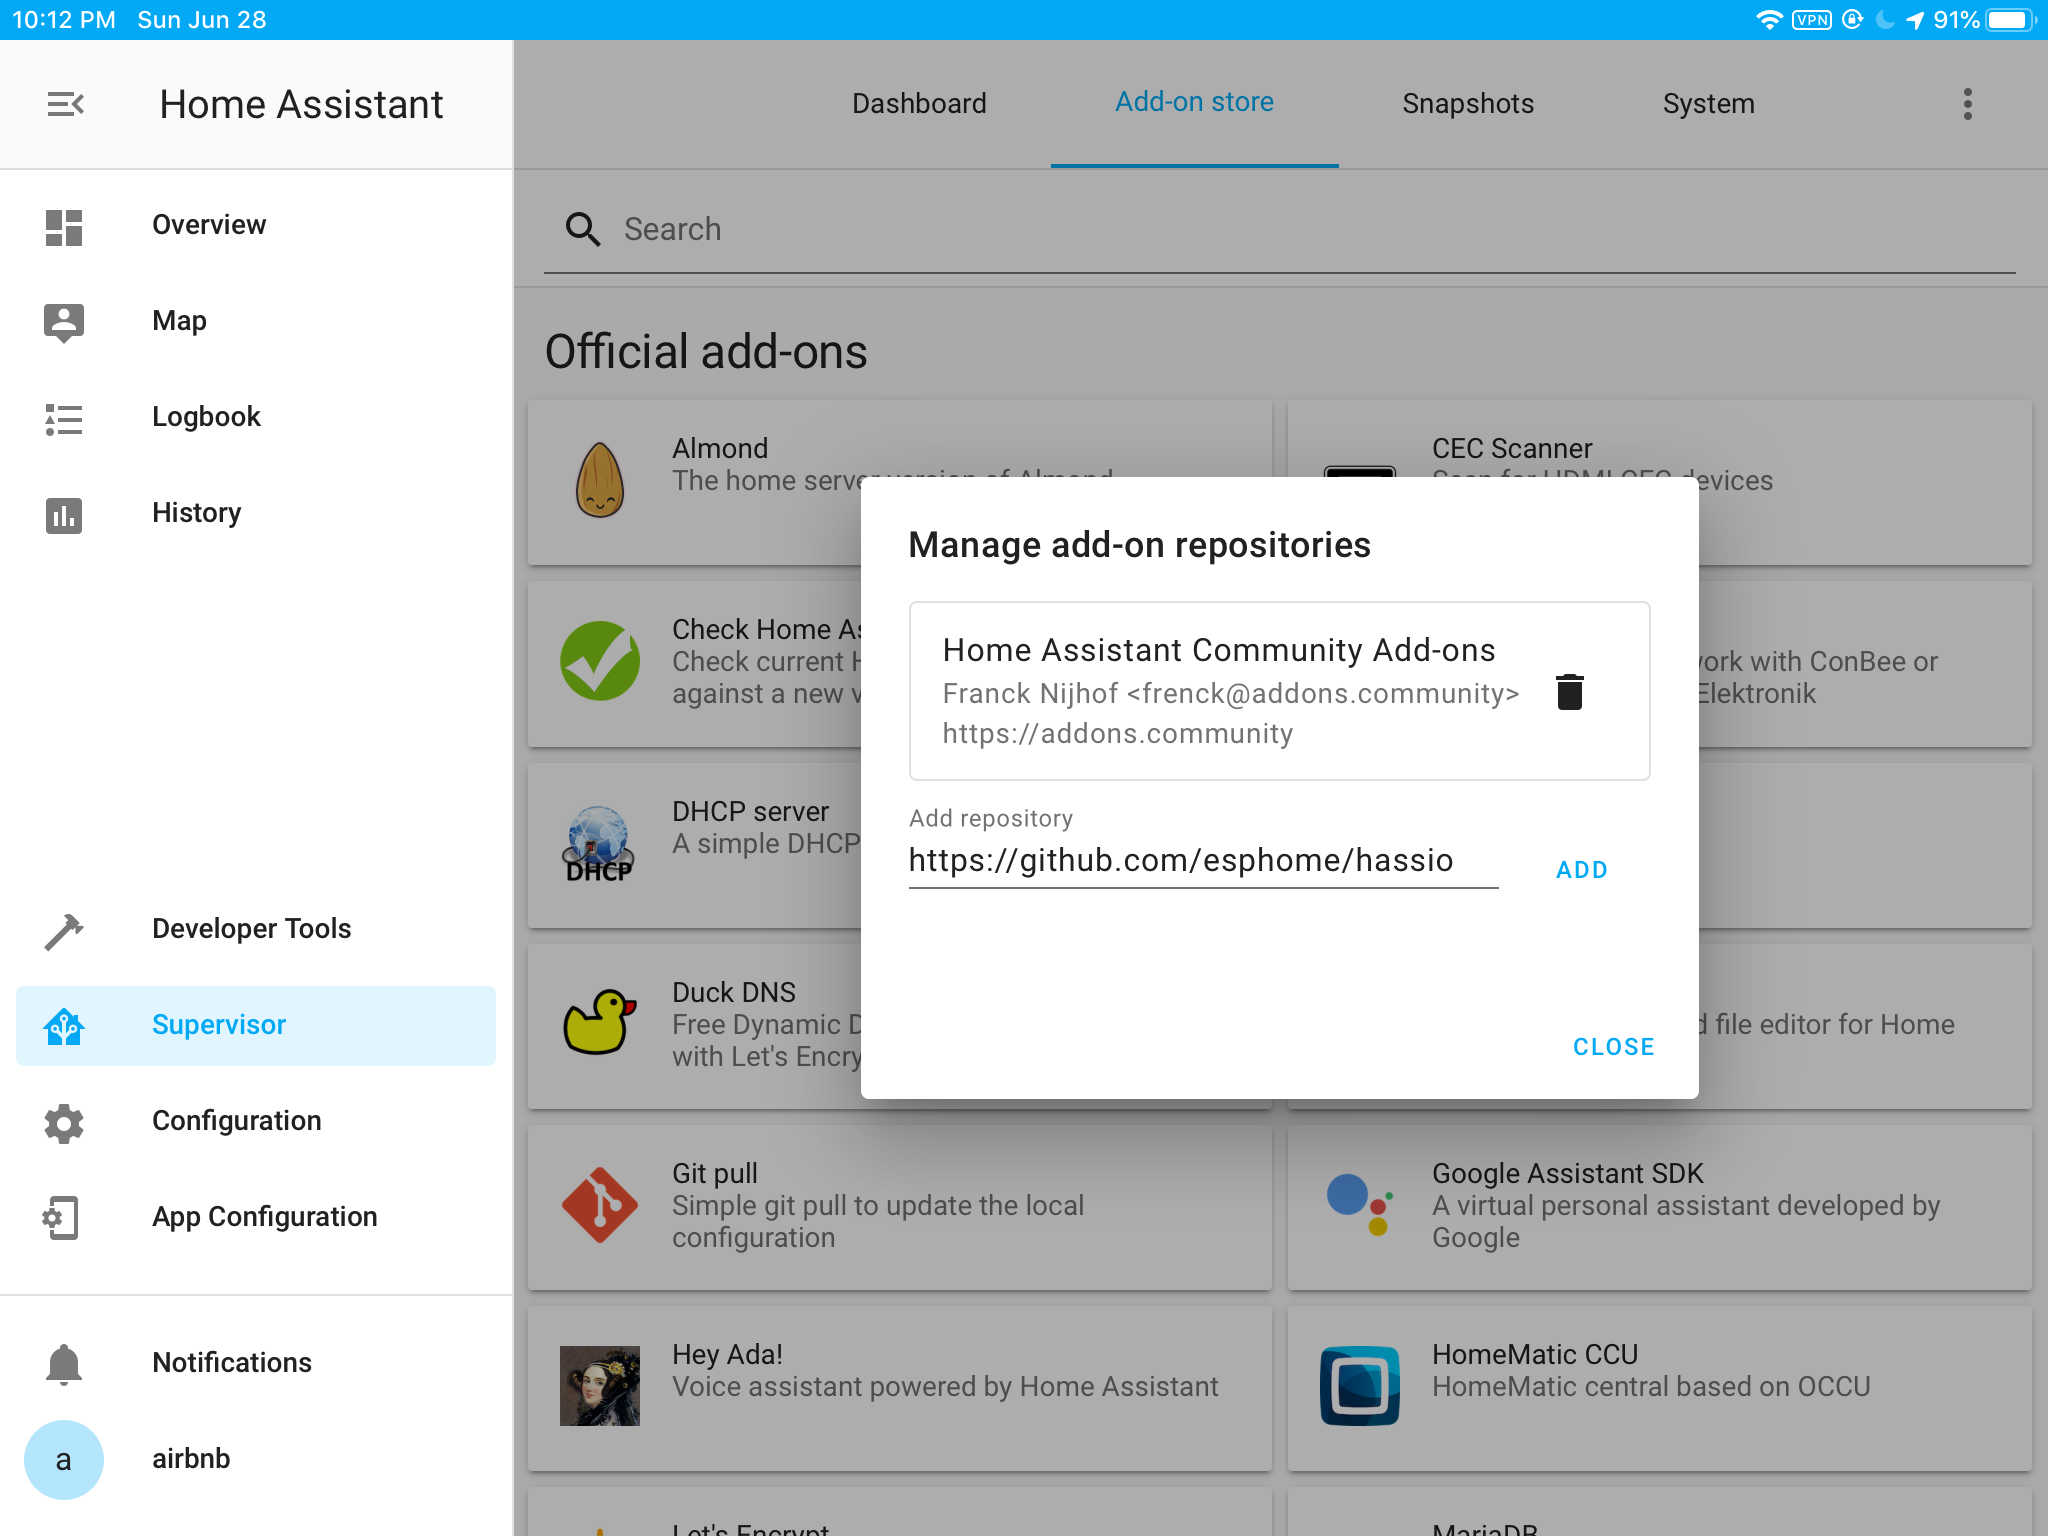Click the Home Assistant Community Add-ons title
This screenshot has width=2048, height=1536.
coord(1219,650)
